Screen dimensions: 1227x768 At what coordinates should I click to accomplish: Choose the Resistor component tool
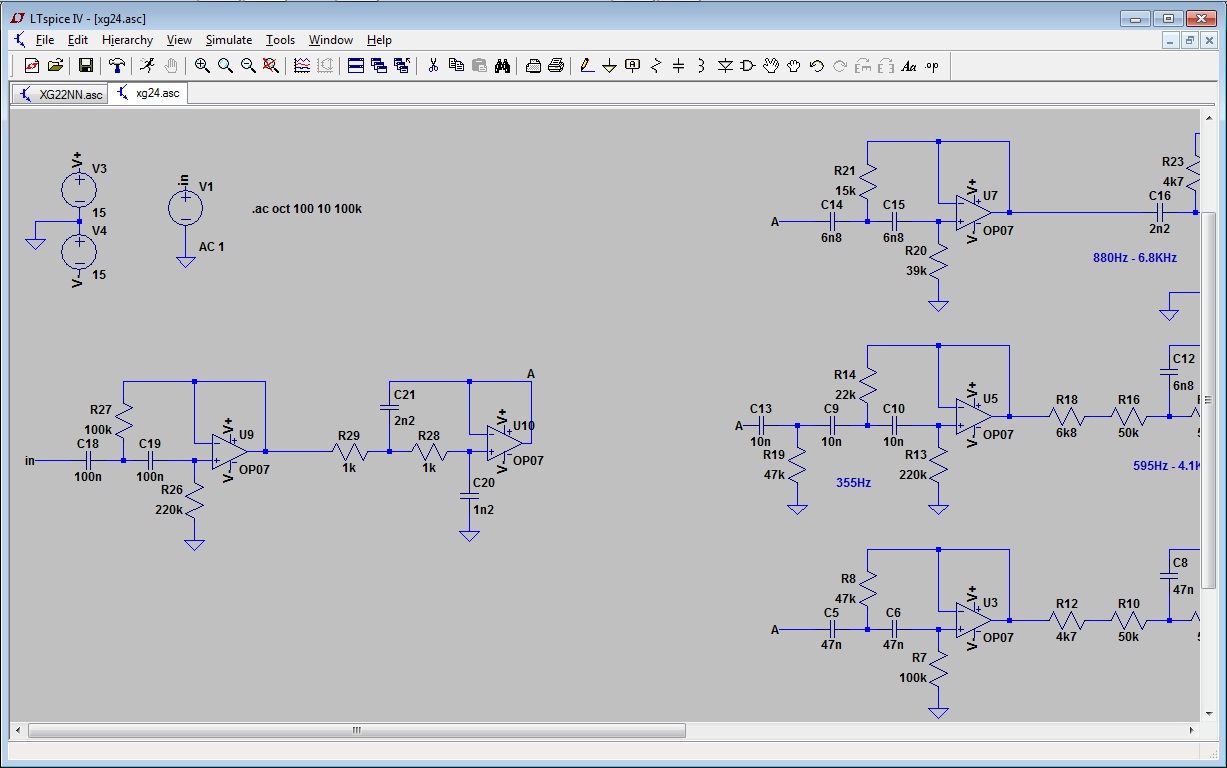coord(656,66)
